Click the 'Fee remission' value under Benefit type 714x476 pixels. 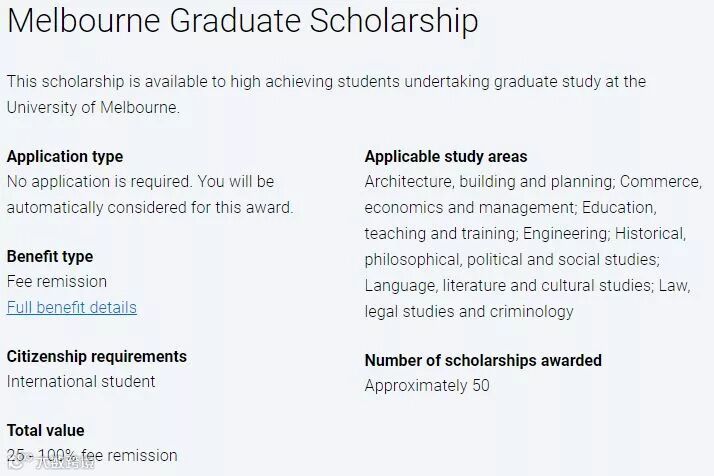pyautogui.click(x=57, y=282)
